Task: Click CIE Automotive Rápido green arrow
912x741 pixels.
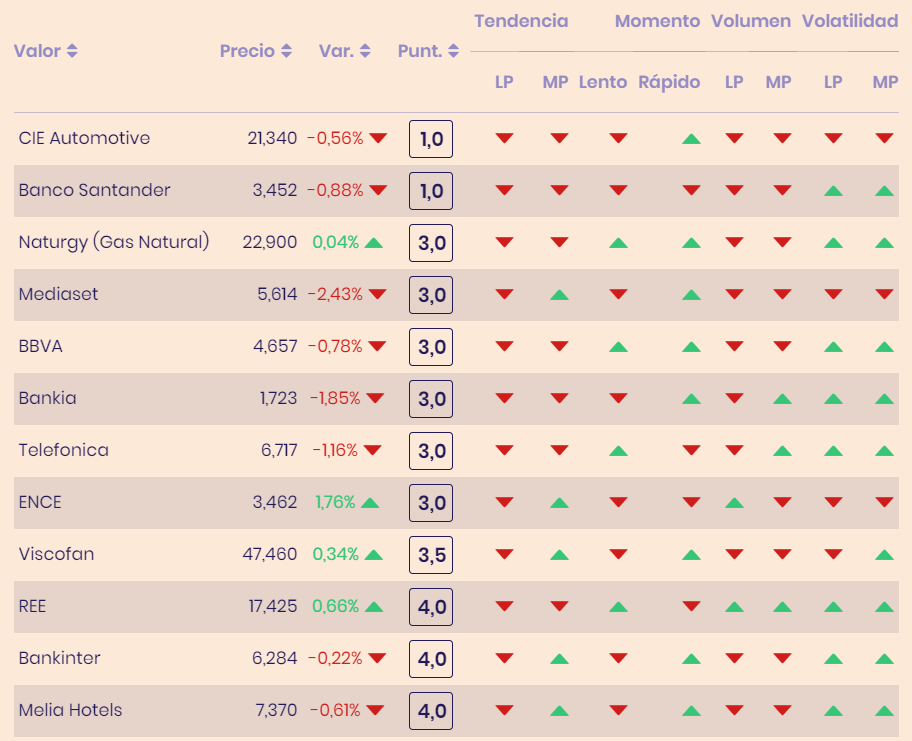Action: pos(691,138)
